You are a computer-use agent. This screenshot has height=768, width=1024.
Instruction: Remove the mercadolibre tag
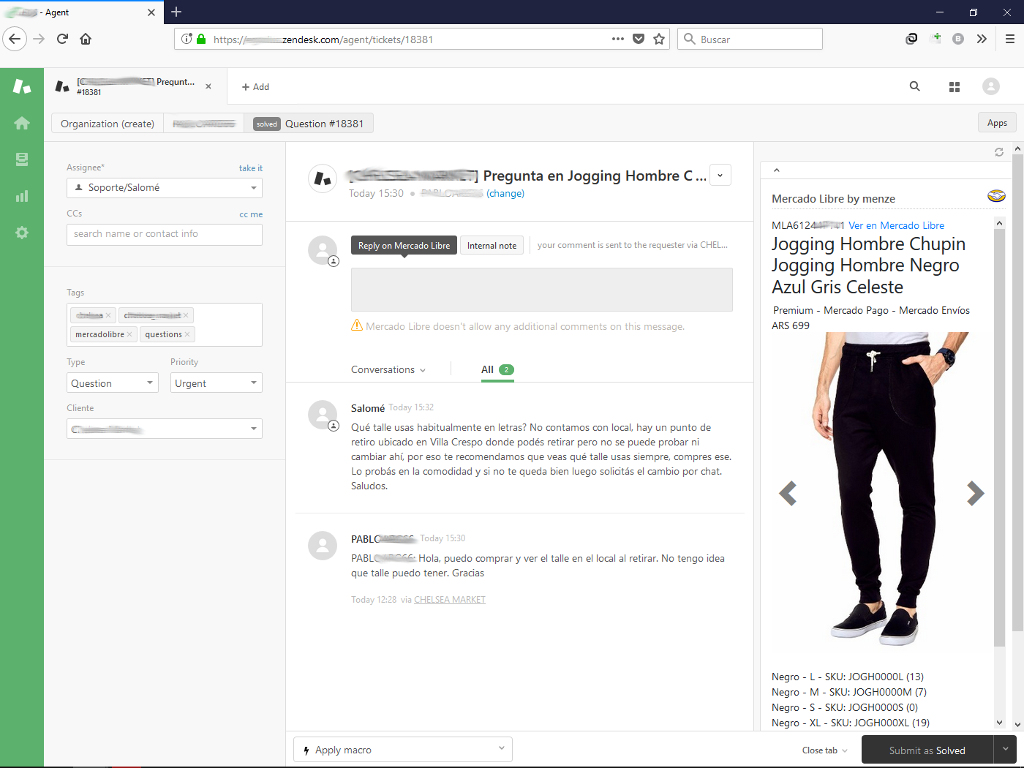pyautogui.click(x=130, y=334)
